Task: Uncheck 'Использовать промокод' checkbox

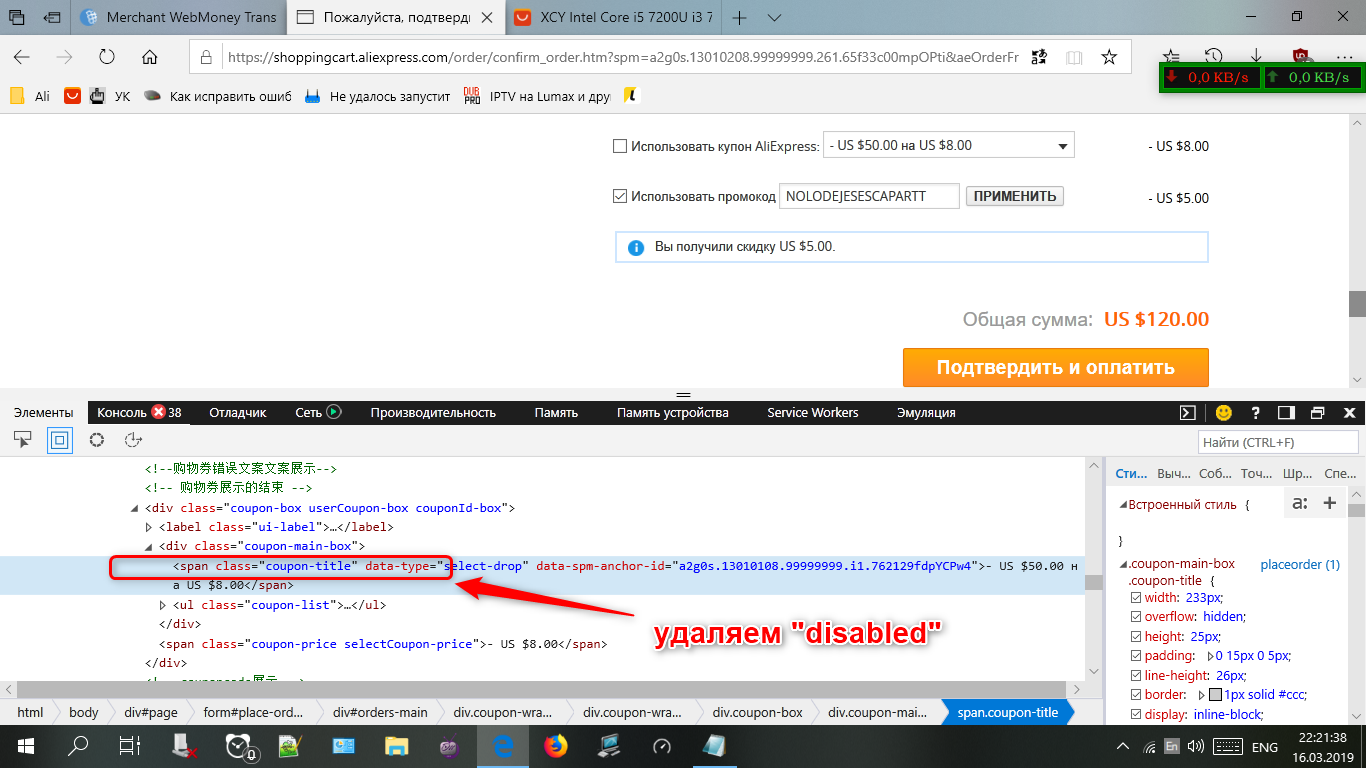Action: pos(619,196)
